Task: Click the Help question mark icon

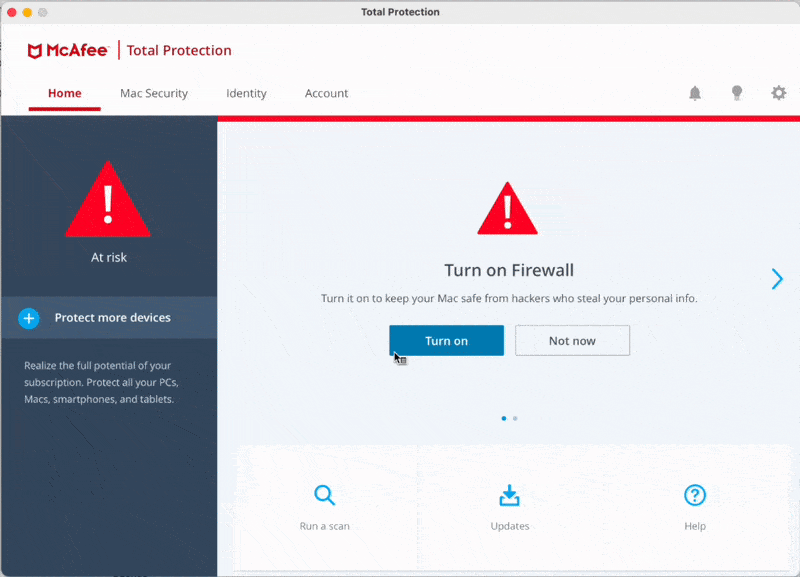Action: point(695,495)
